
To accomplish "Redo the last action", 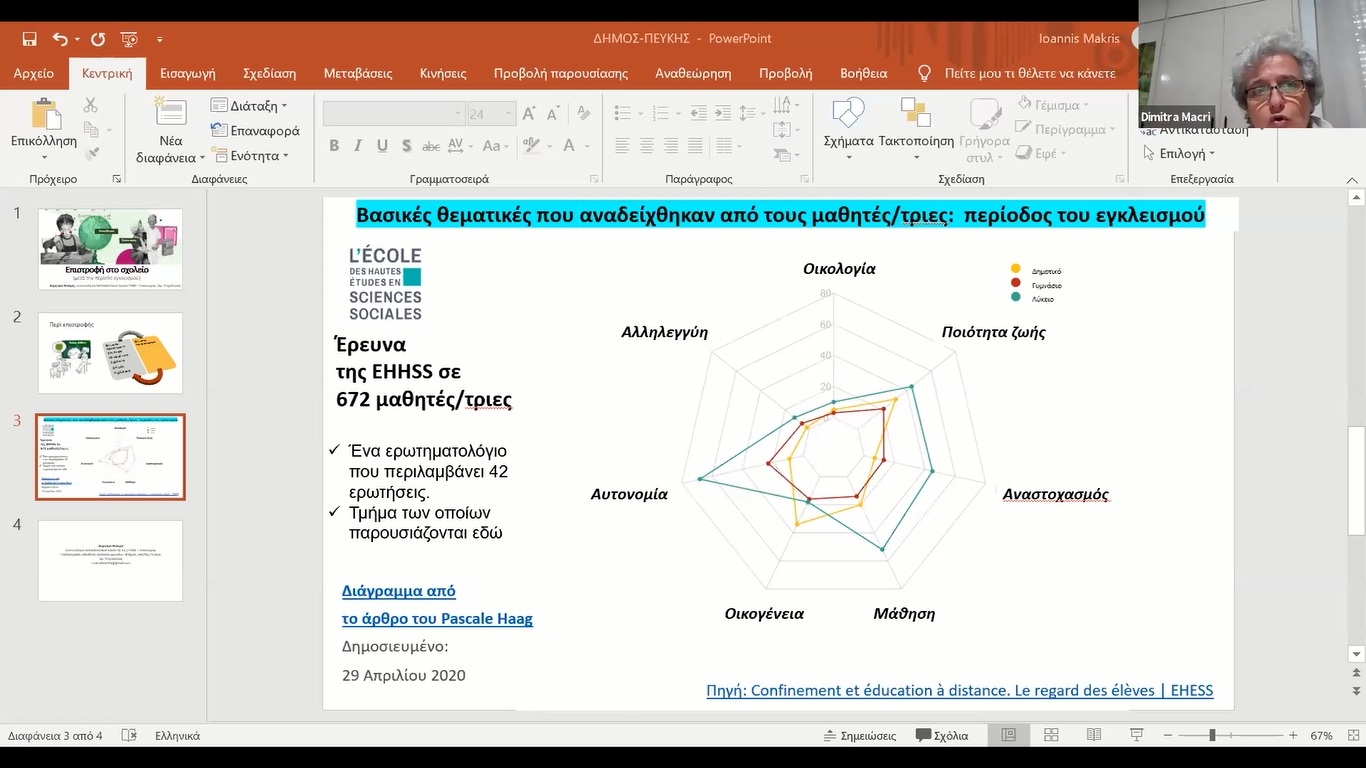I will tap(98, 39).
